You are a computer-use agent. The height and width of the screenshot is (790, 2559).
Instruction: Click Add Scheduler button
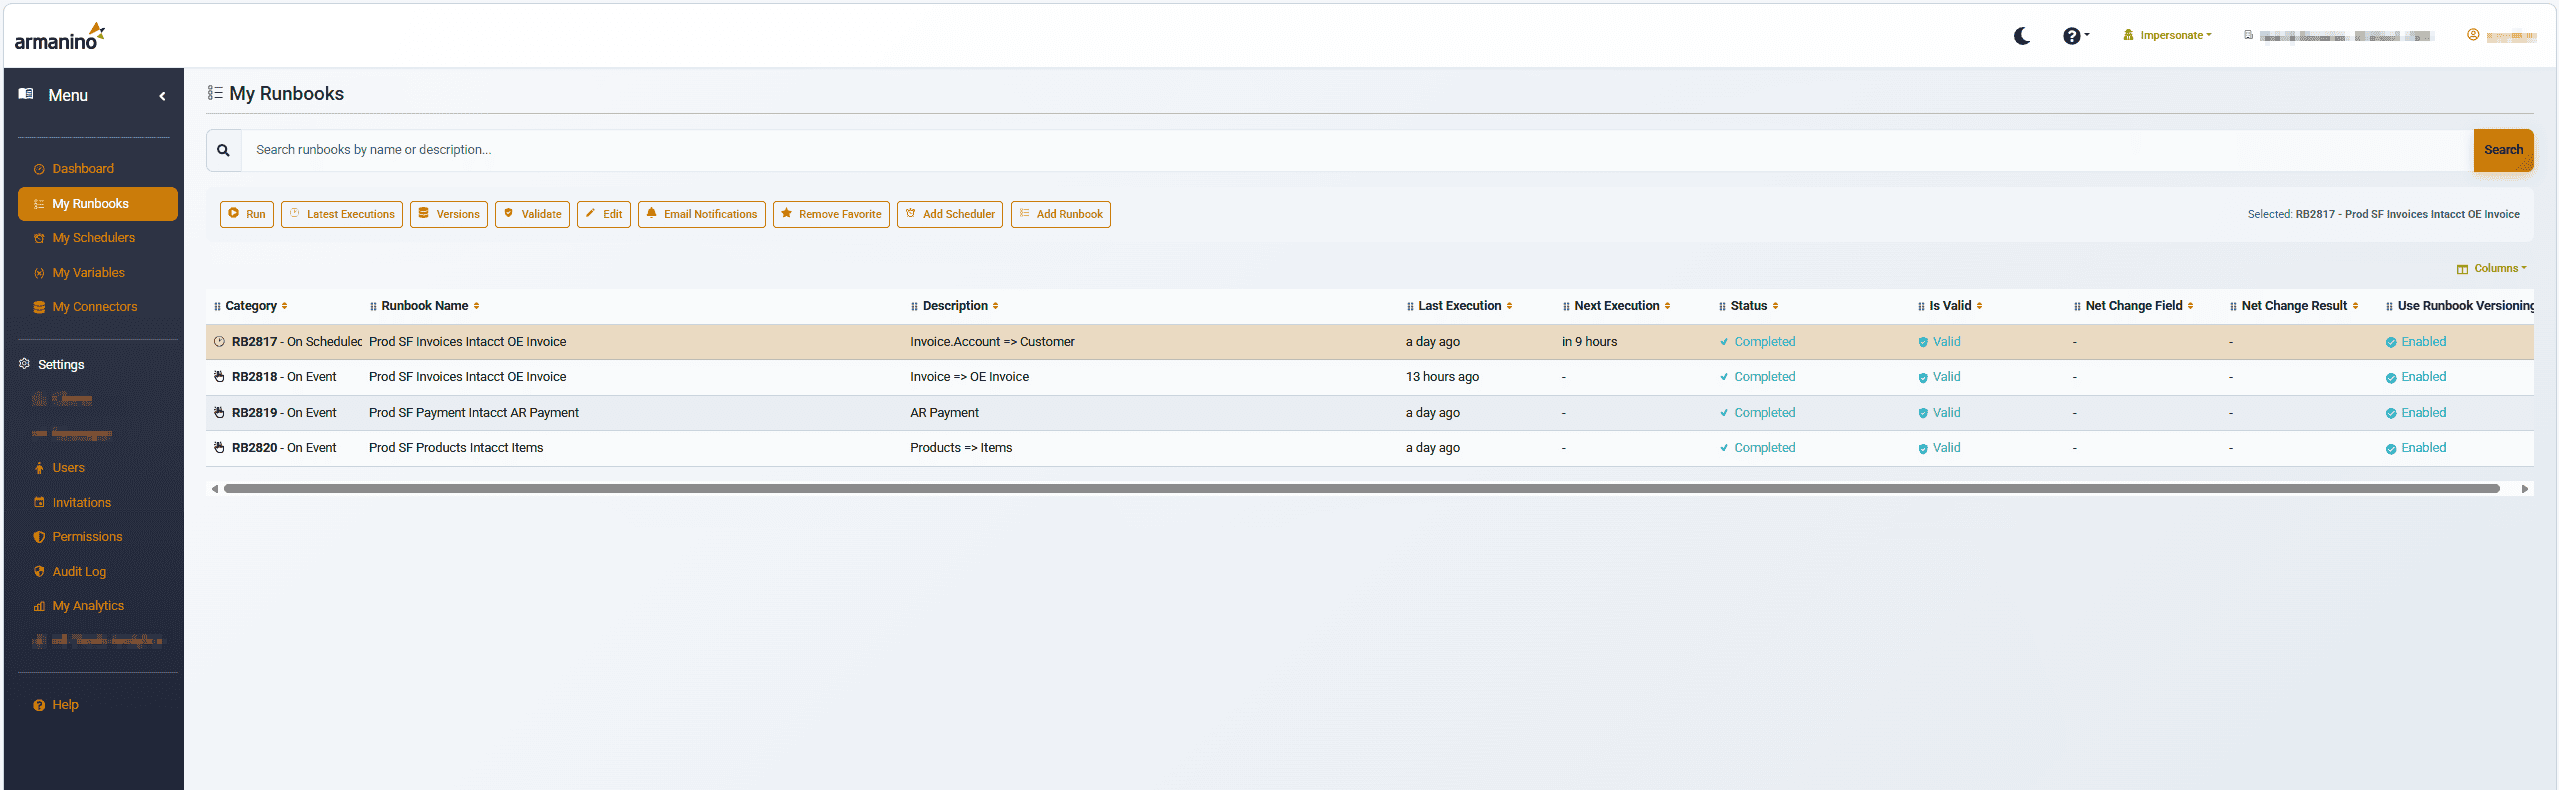950,214
